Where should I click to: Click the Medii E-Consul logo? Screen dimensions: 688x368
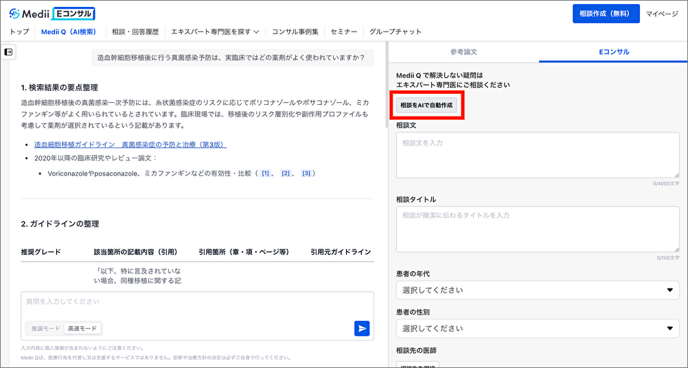[52, 14]
